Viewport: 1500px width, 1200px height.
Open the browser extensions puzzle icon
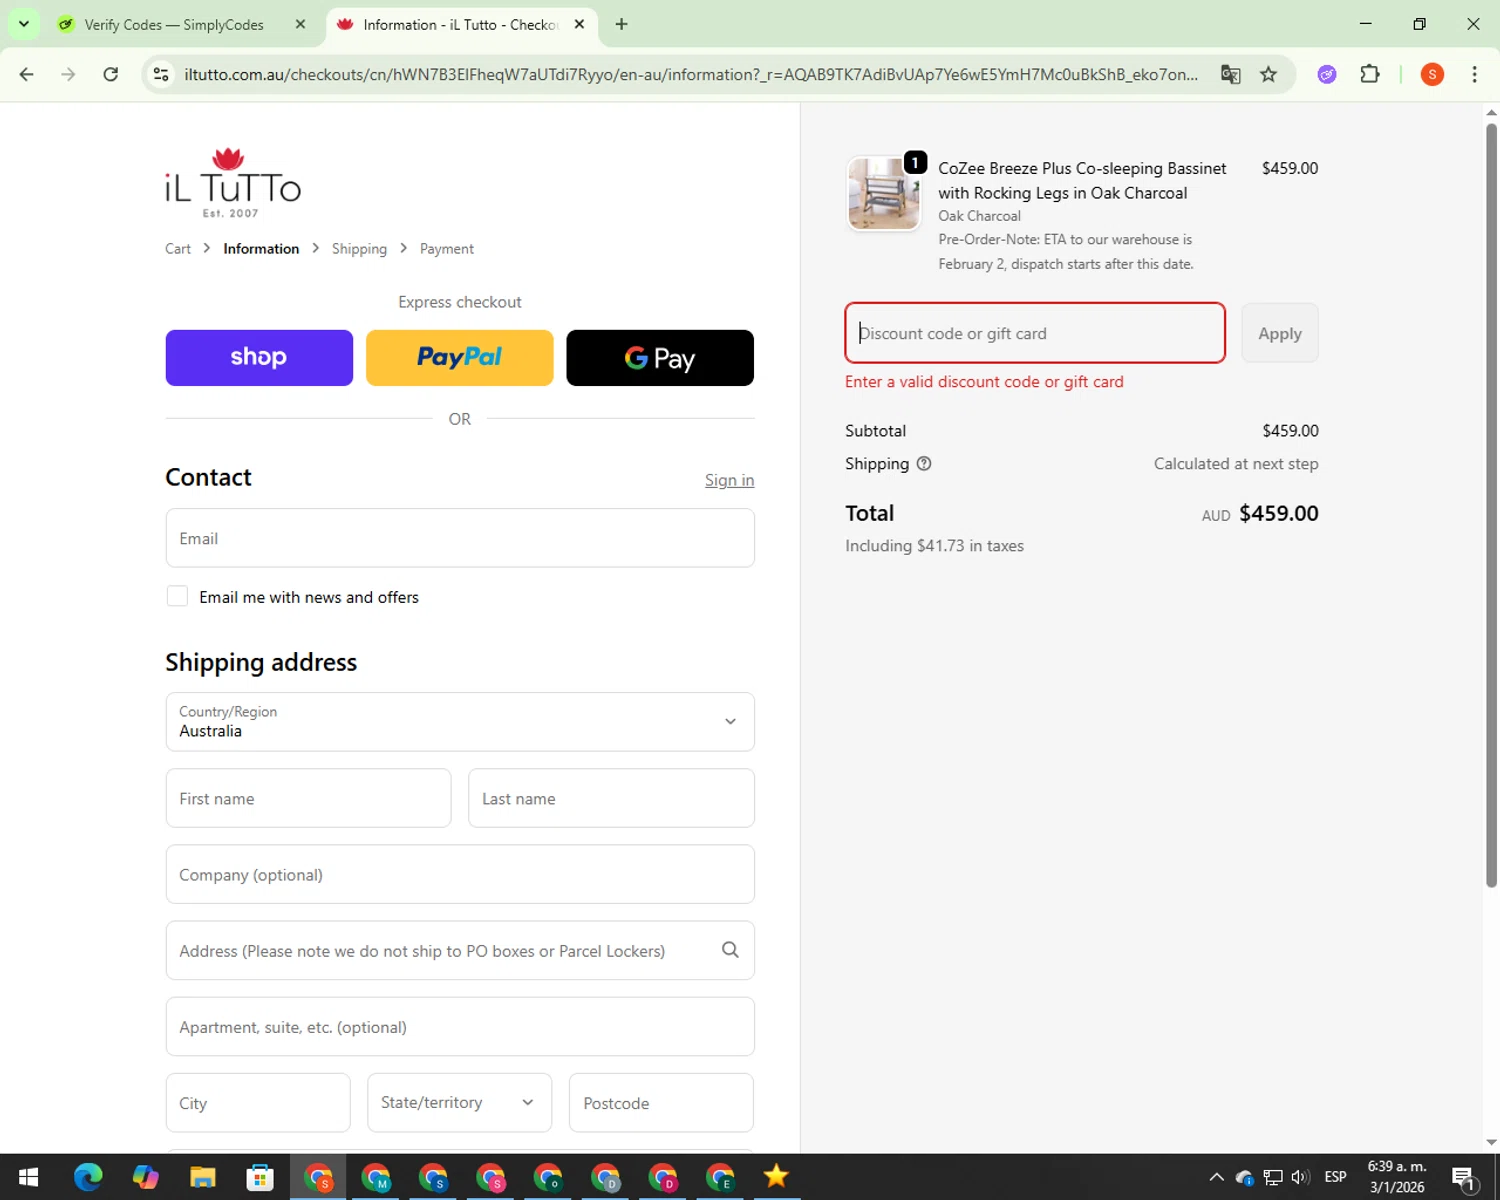[1370, 74]
